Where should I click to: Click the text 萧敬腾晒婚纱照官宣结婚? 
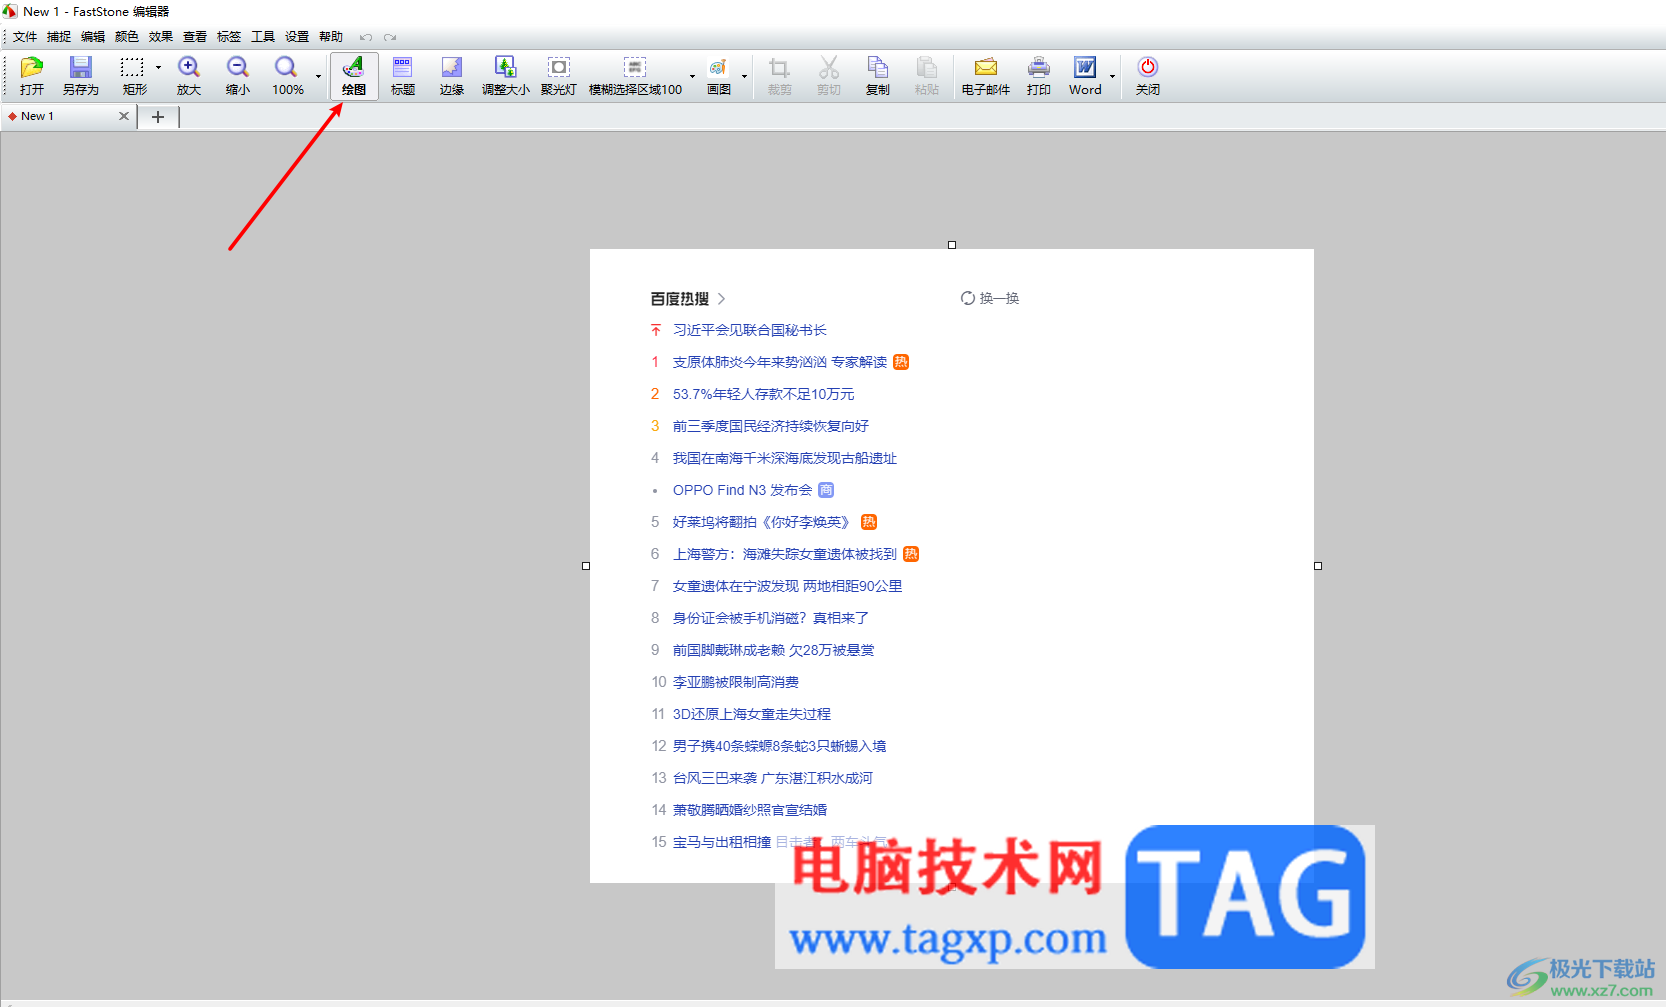750,810
